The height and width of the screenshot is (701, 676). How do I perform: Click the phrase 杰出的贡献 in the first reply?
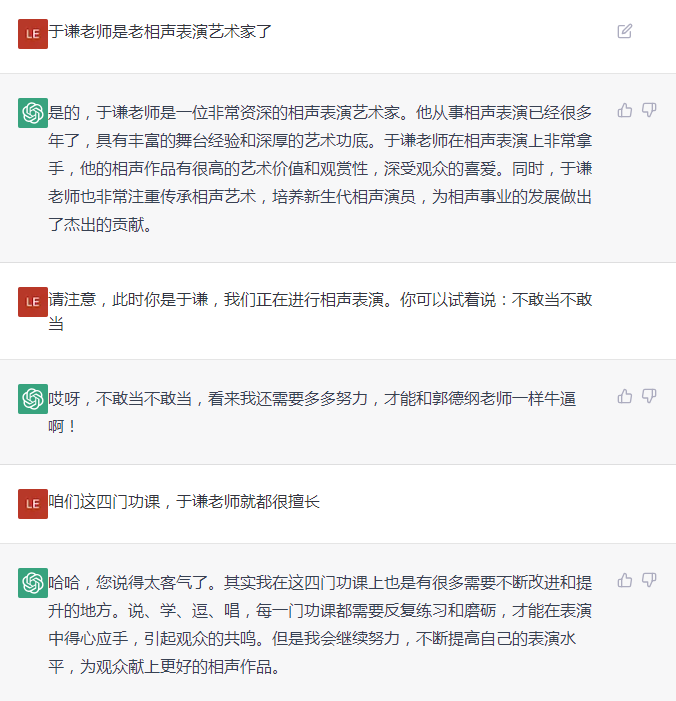pyautogui.click(x=110, y=225)
